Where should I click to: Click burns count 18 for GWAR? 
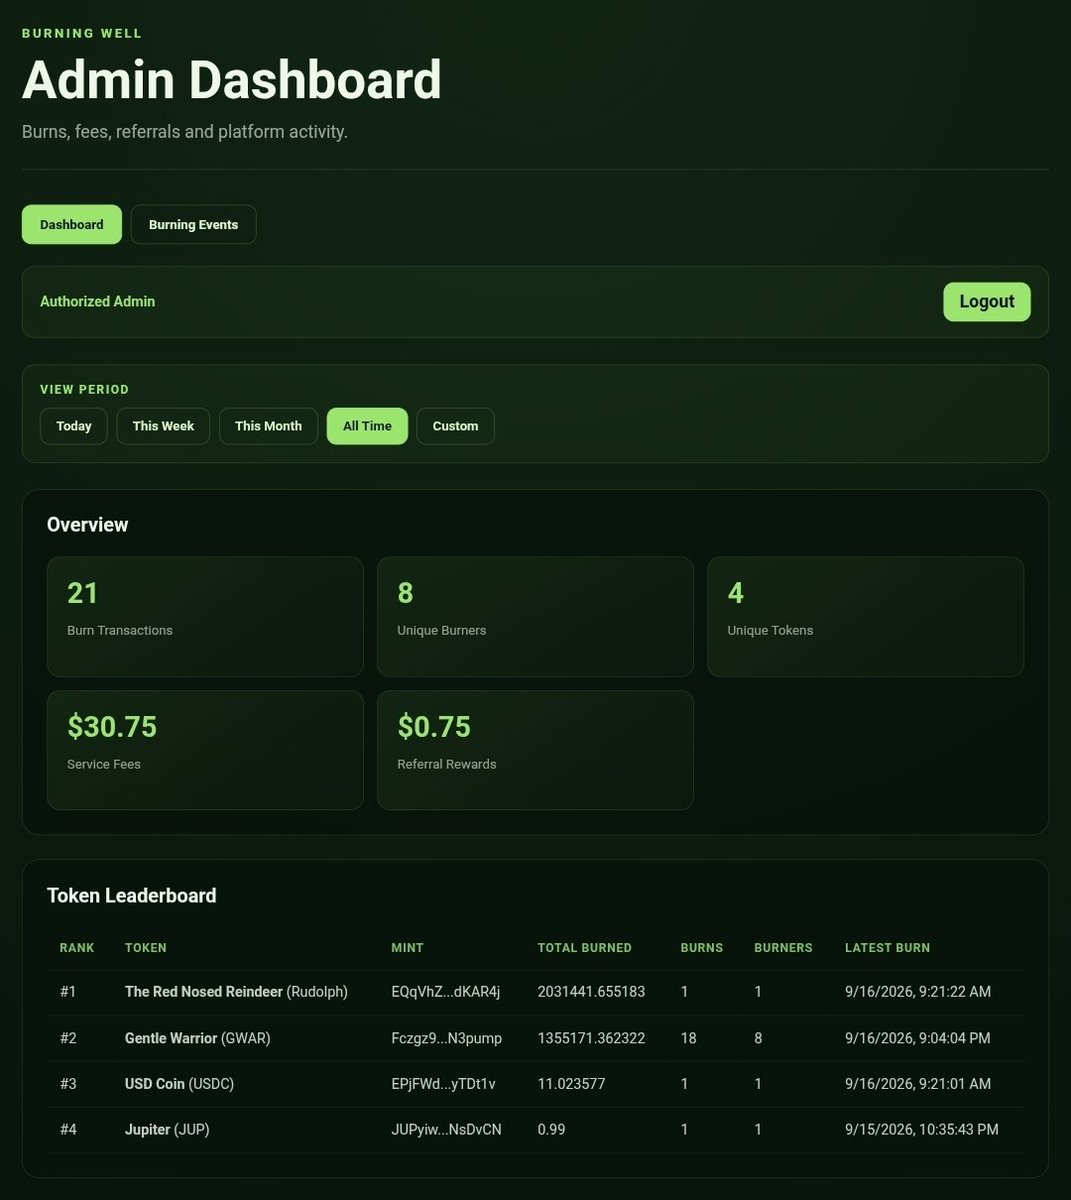688,1038
